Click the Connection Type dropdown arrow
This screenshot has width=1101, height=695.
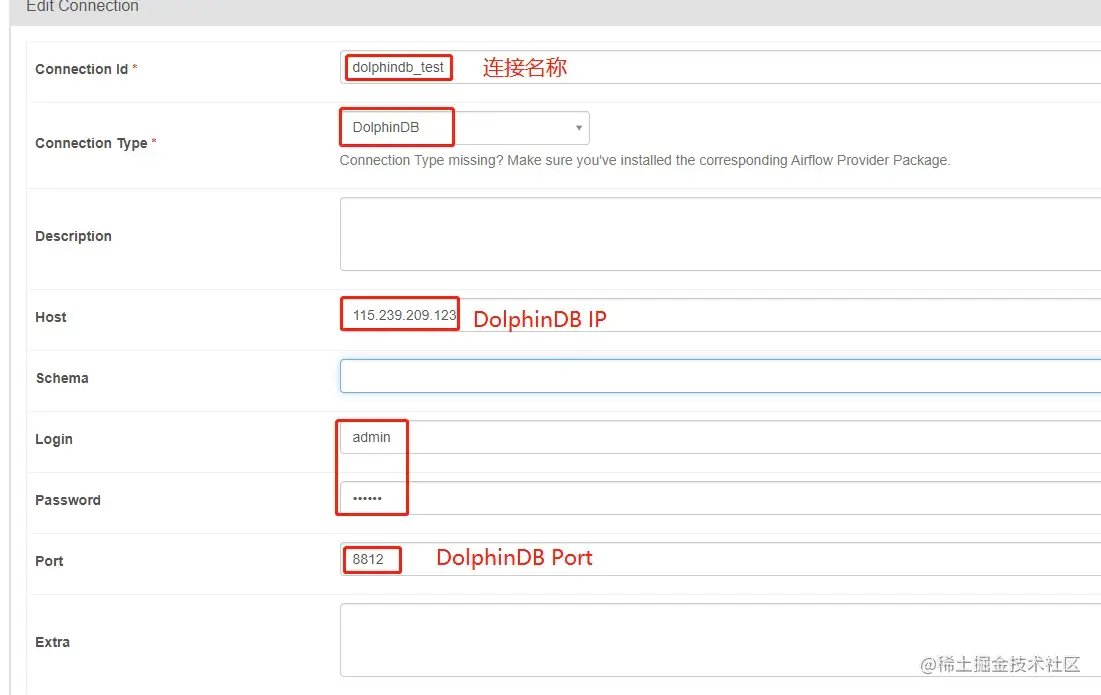[x=579, y=128]
